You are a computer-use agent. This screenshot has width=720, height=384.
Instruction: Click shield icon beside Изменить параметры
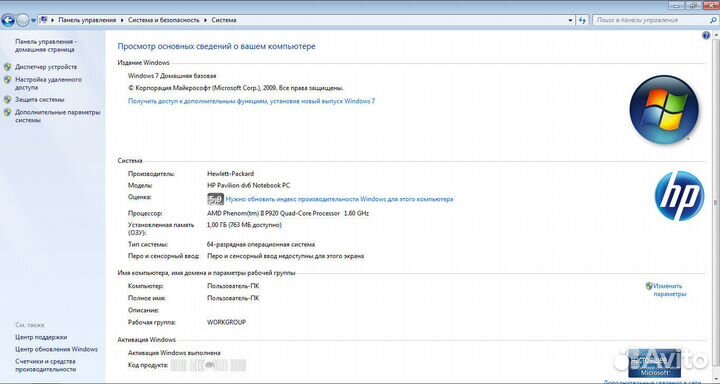click(x=649, y=286)
